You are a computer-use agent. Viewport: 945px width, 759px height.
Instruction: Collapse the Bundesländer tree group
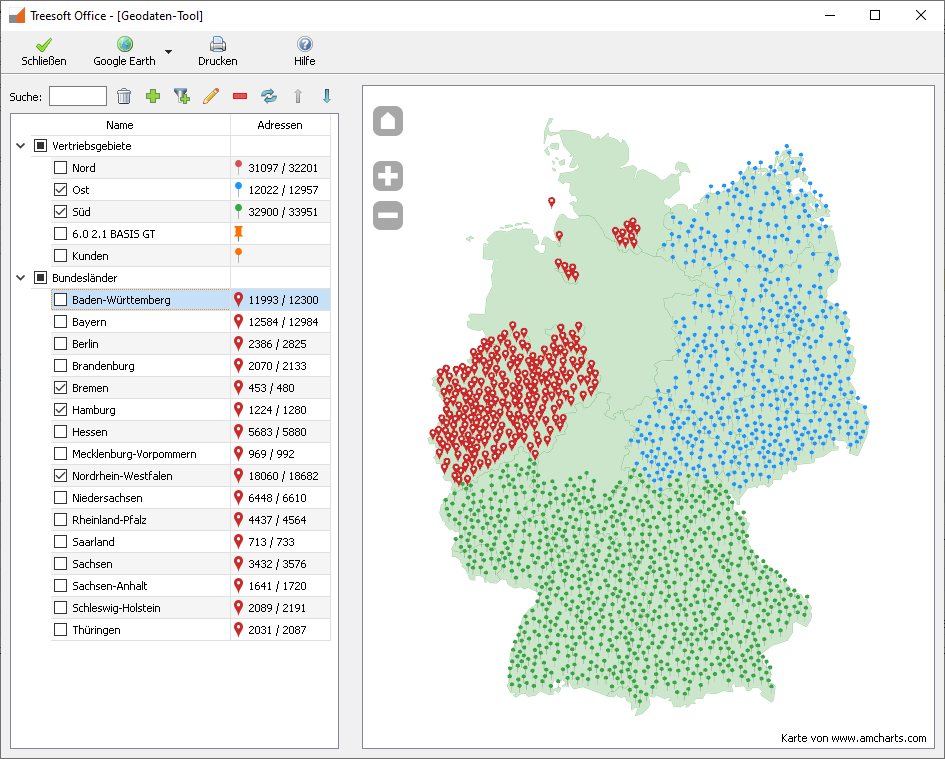20,278
